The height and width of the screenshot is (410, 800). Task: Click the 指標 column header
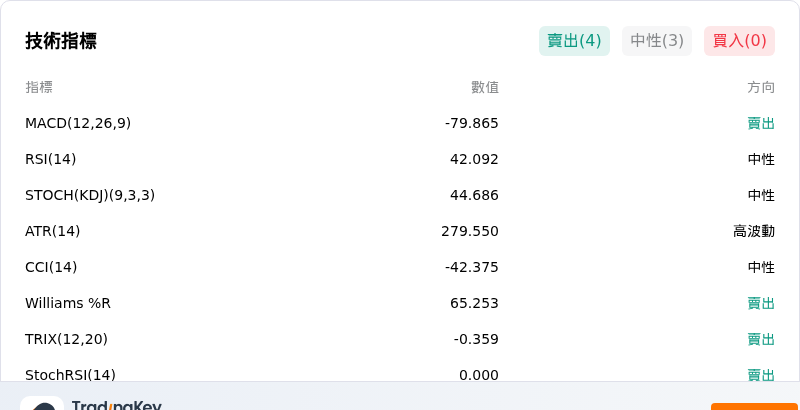39,88
